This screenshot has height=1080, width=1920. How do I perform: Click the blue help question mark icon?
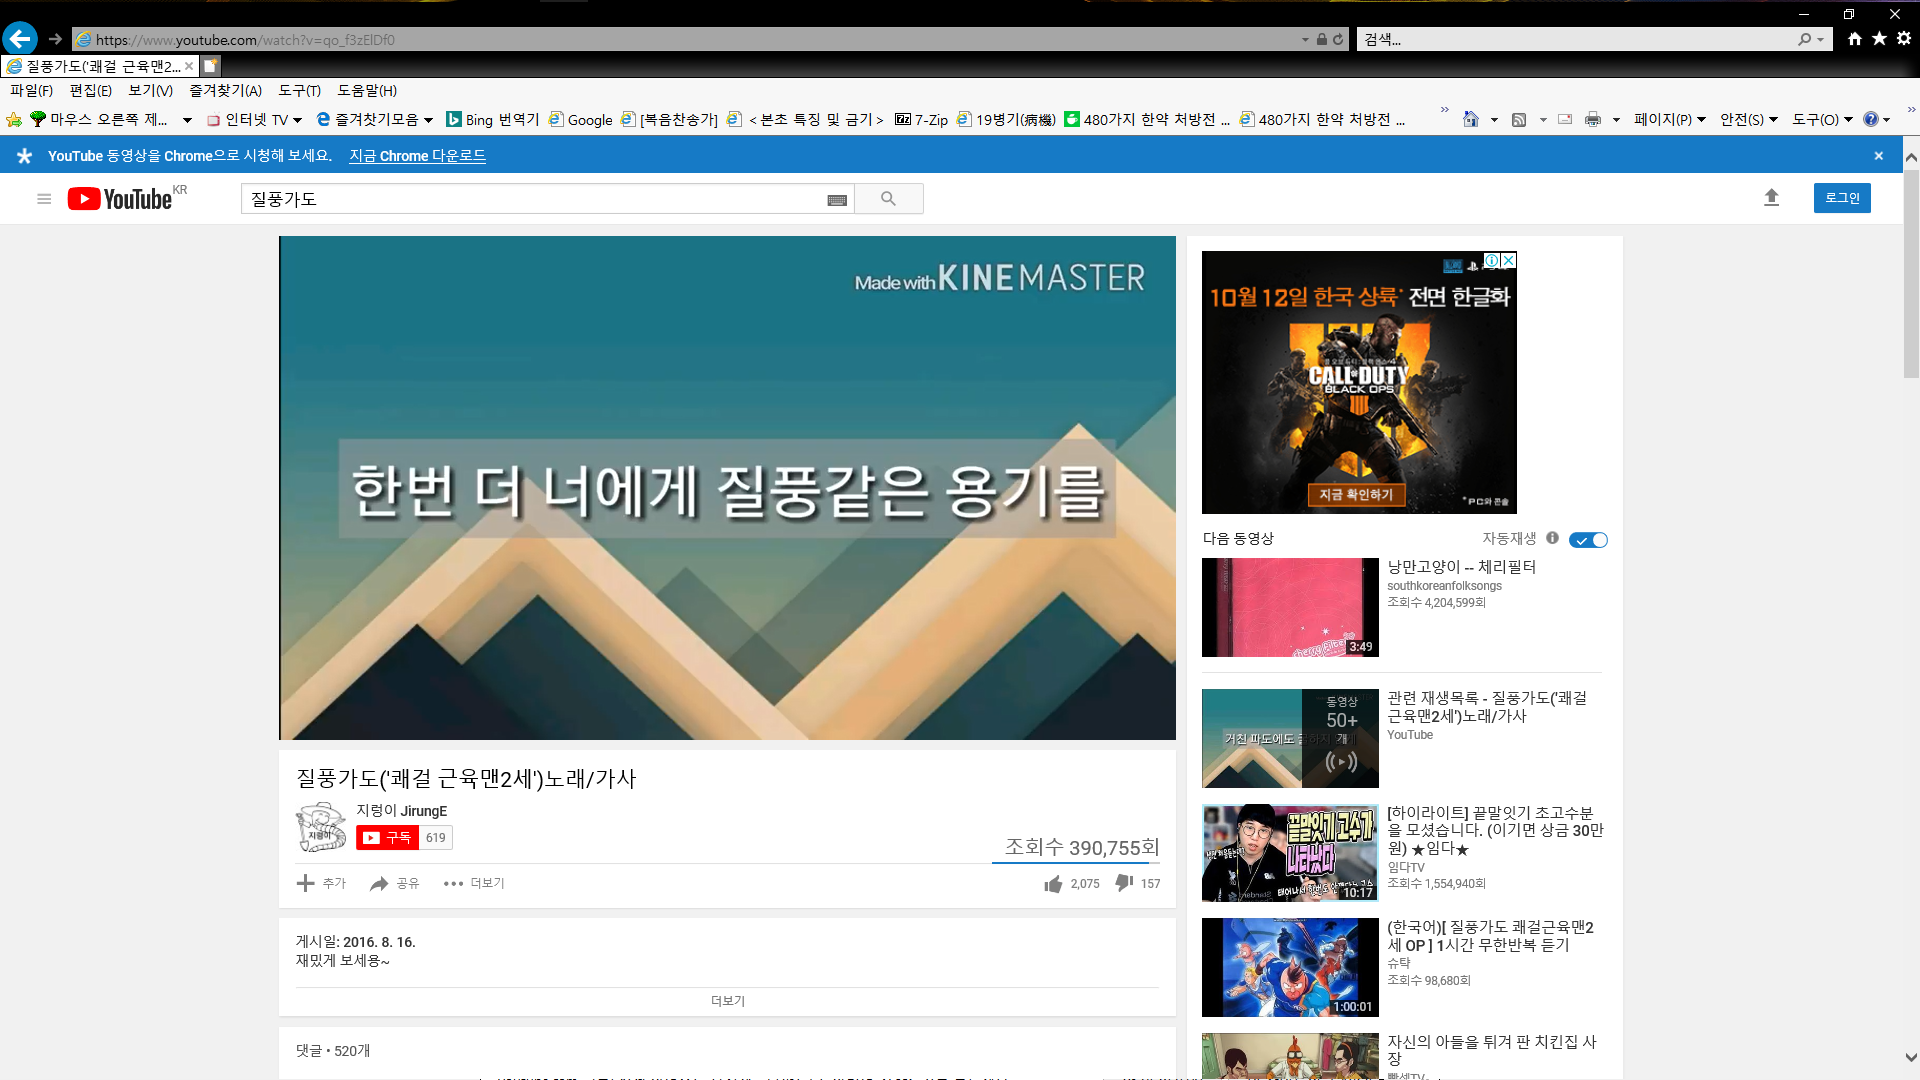point(1870,120)
